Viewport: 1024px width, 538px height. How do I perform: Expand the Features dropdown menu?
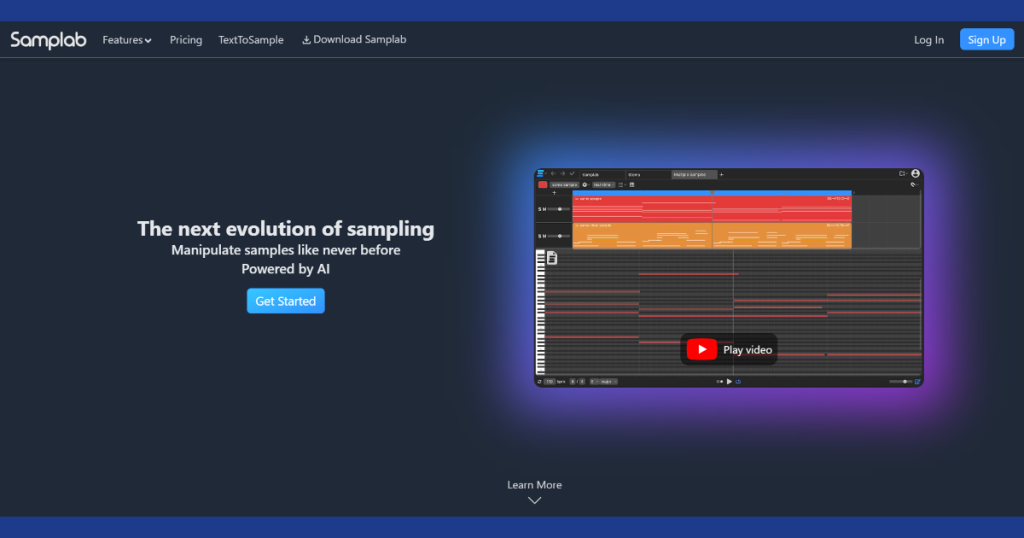pyautogui.click(x=127, y=40)
